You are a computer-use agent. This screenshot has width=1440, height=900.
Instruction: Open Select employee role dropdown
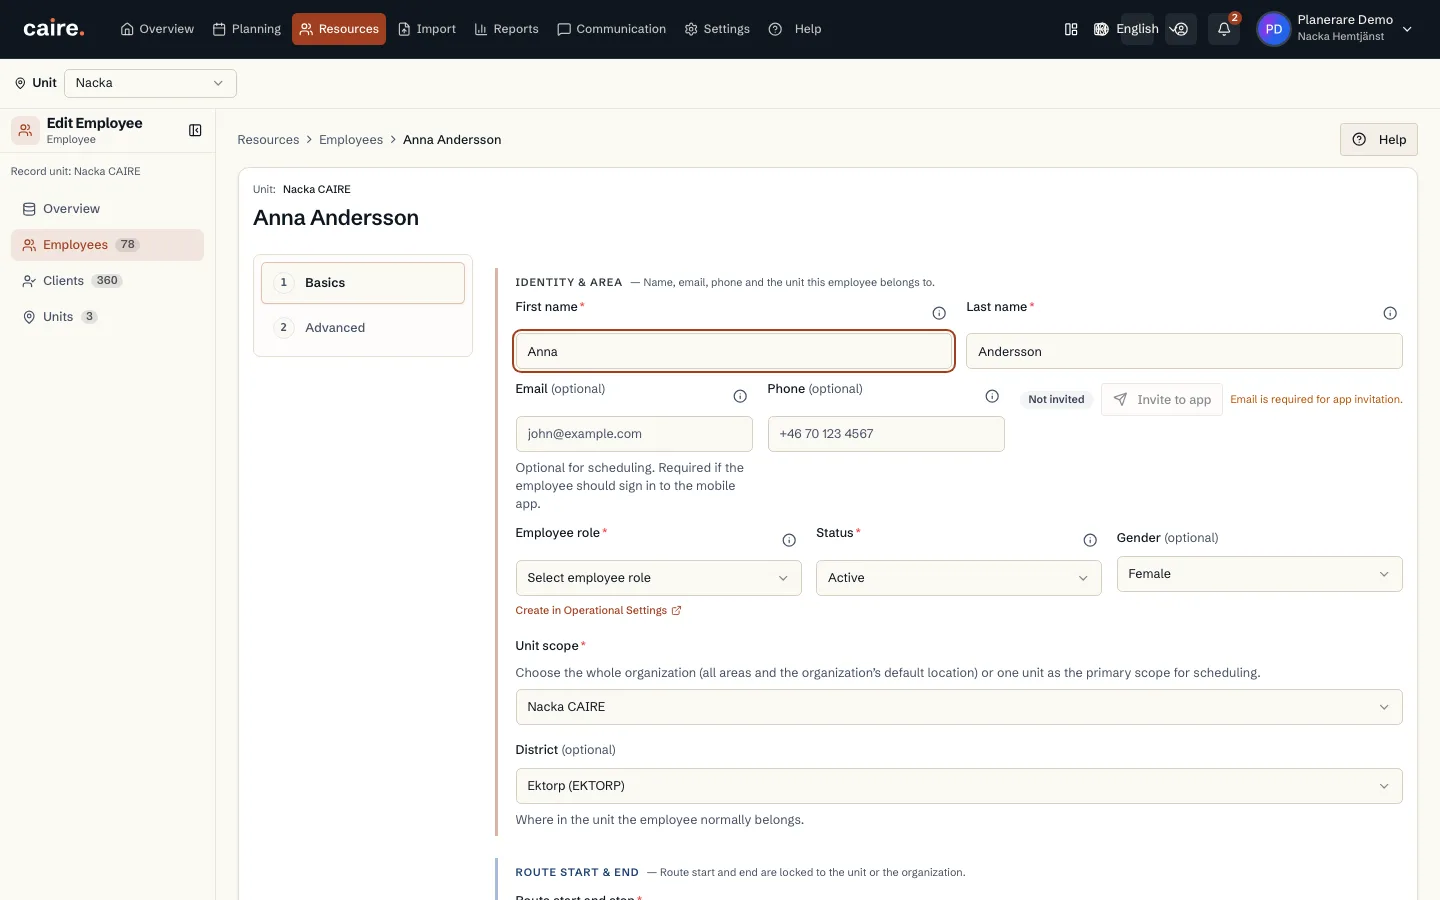point(658,578)
